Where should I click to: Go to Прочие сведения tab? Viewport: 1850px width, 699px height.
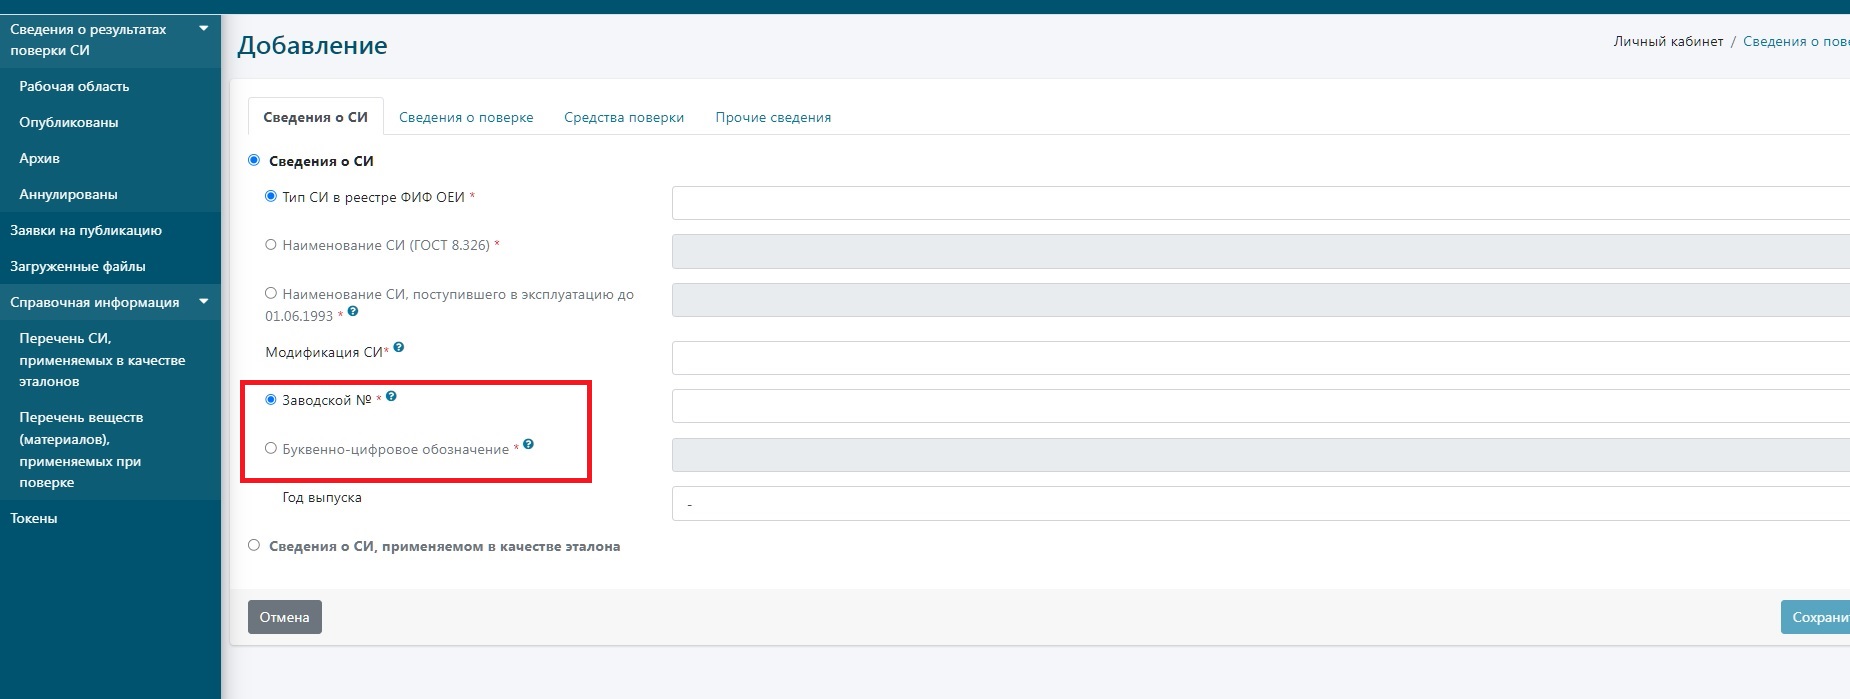tap(773, 118)
